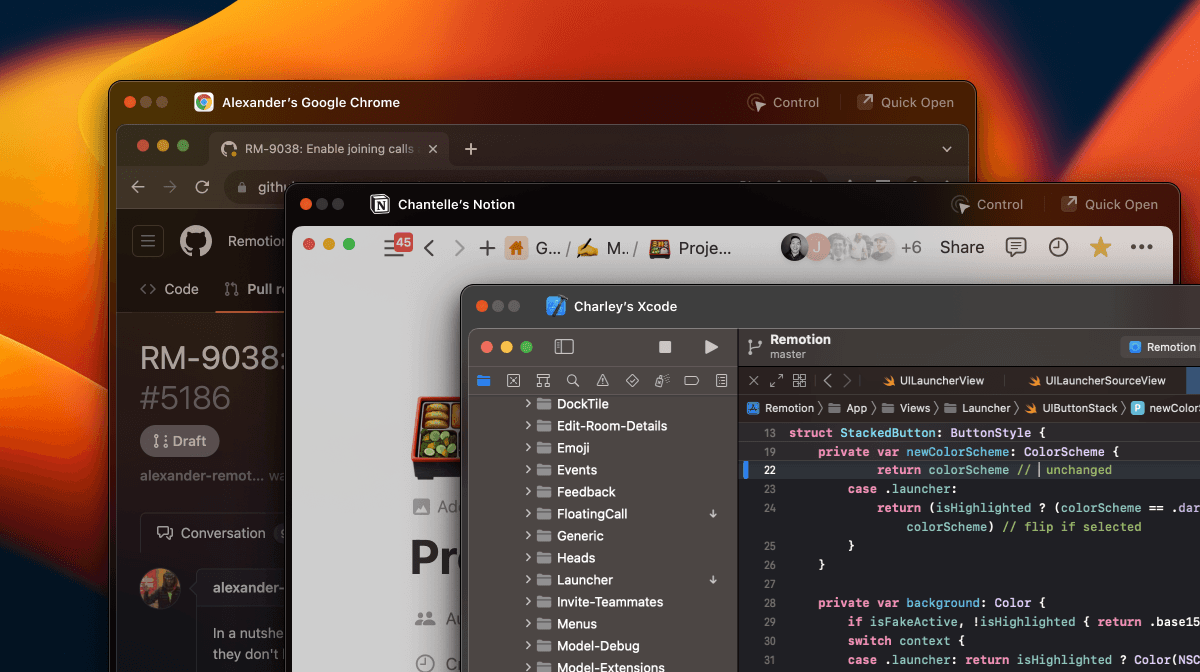Screen dimensions: 1200x672
Task: Open Xcode Report navigator icon
Action: (x=721, y=381)
